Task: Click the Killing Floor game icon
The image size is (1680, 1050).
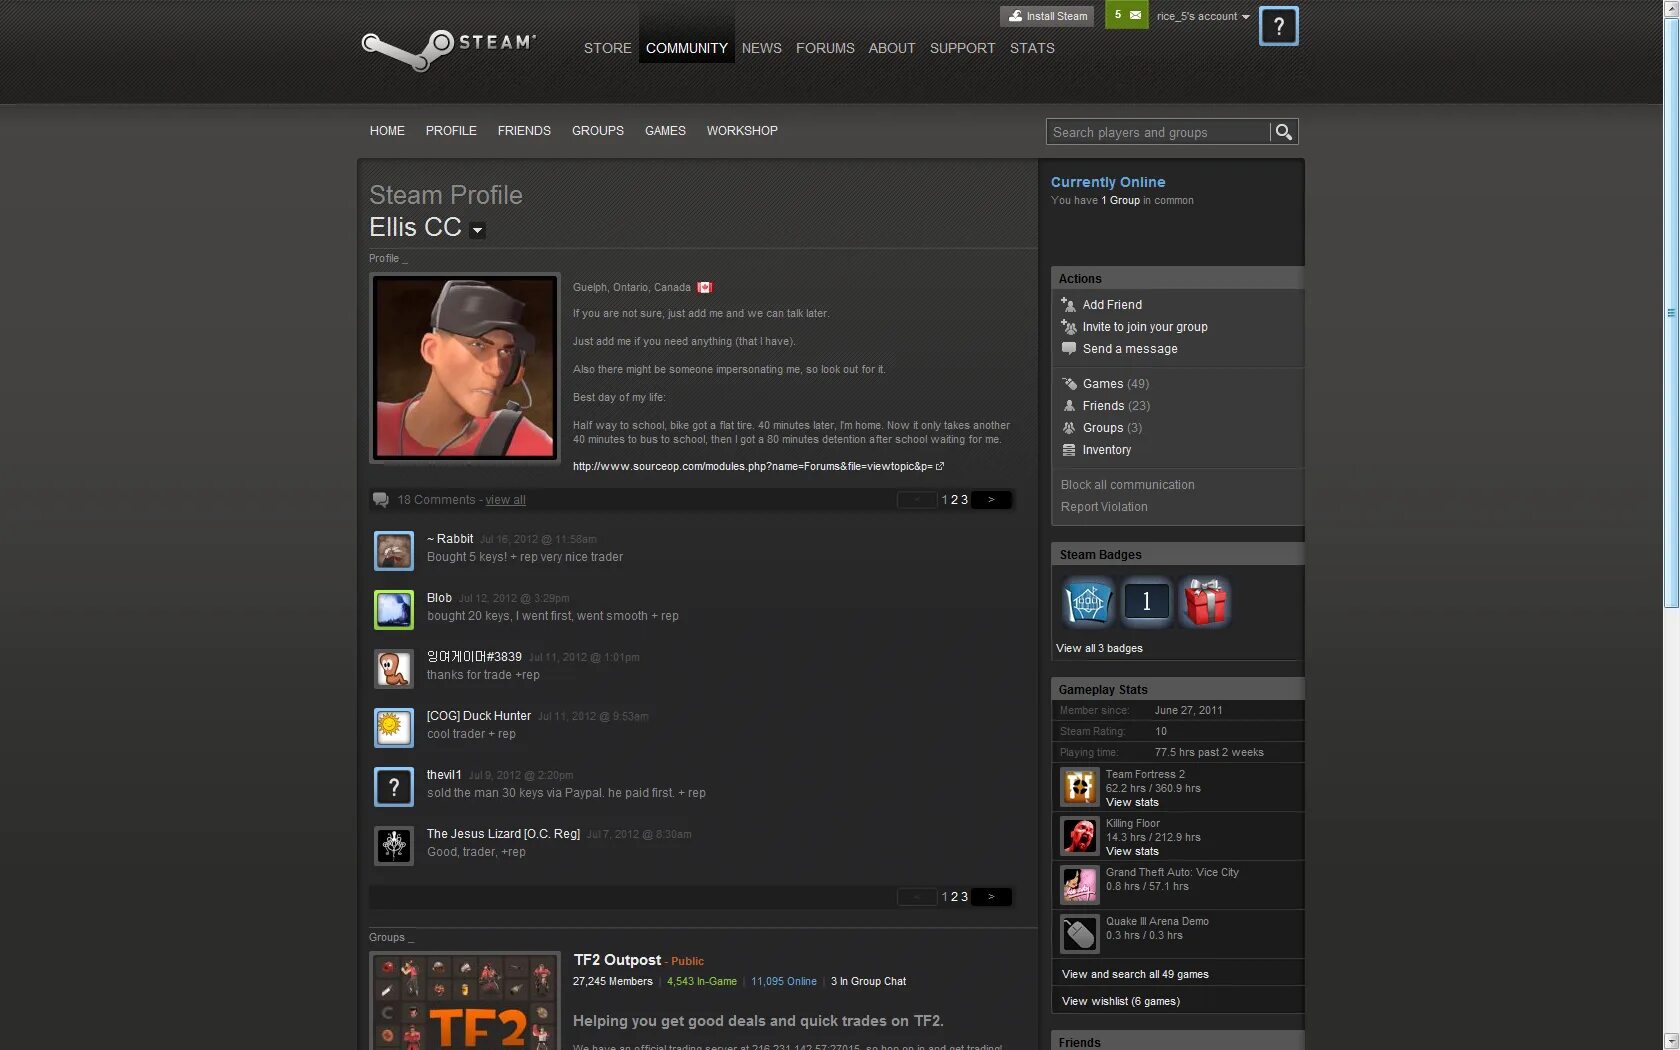Action: 1080,836
